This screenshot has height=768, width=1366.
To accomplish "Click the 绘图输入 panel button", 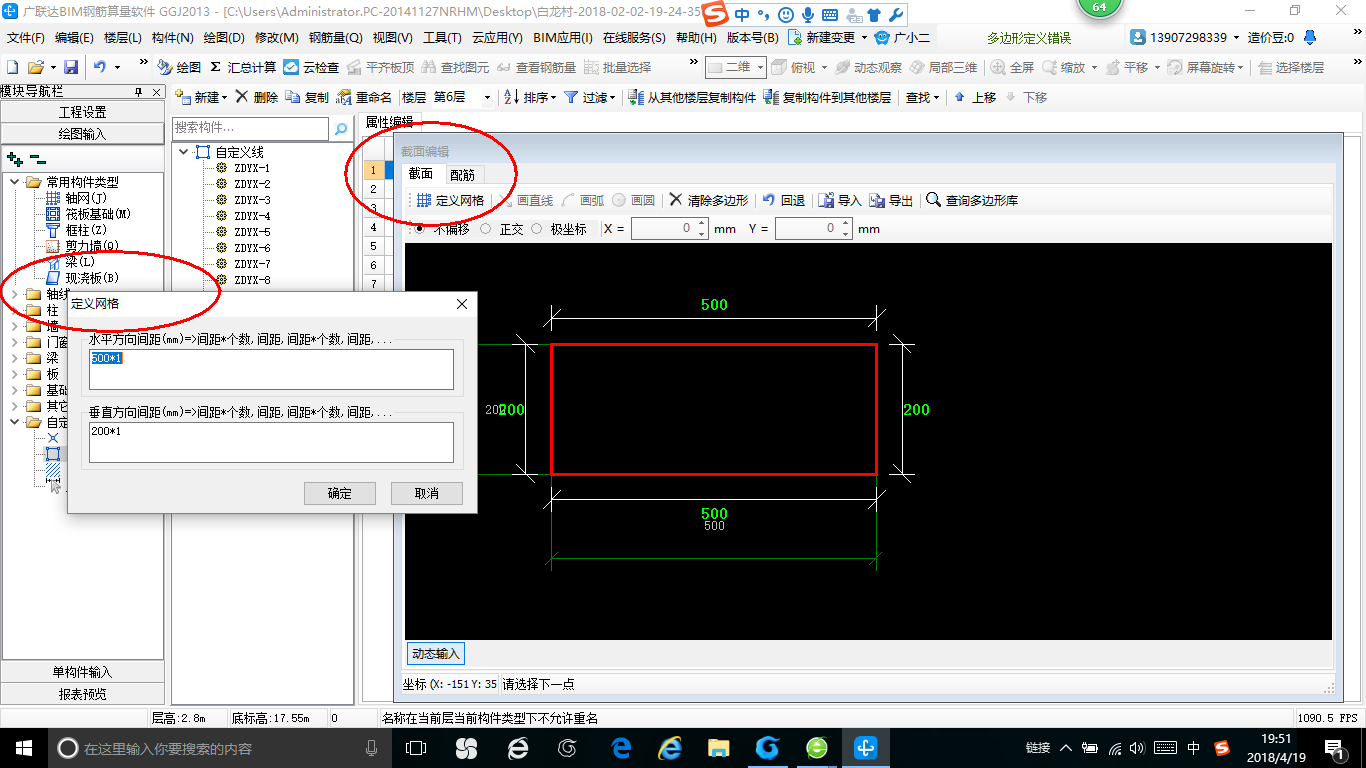I will click(x=82, y=134).
